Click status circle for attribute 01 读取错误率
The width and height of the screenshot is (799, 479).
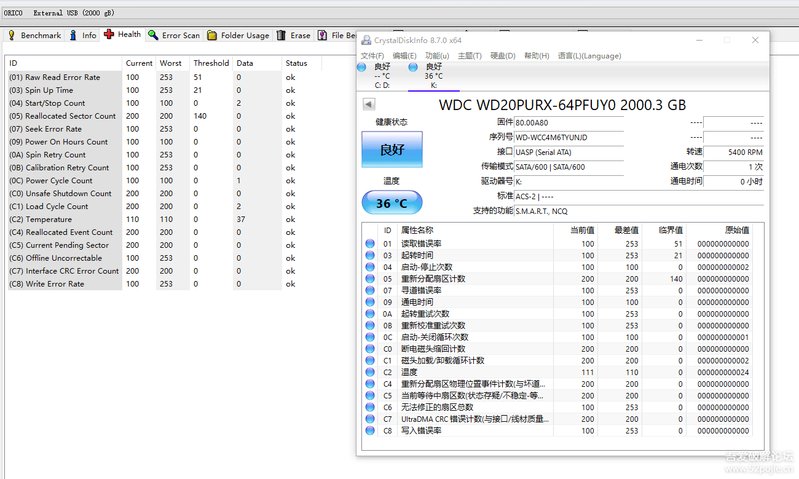(370, 244)
